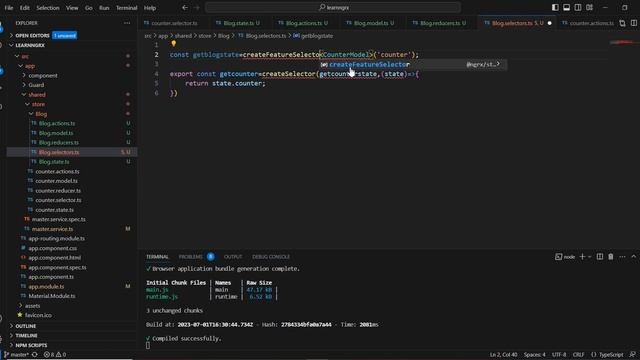Open Blog.actions.ts in the explorer
The width and height of the screenshot is (640, 360).
[57, 123]
